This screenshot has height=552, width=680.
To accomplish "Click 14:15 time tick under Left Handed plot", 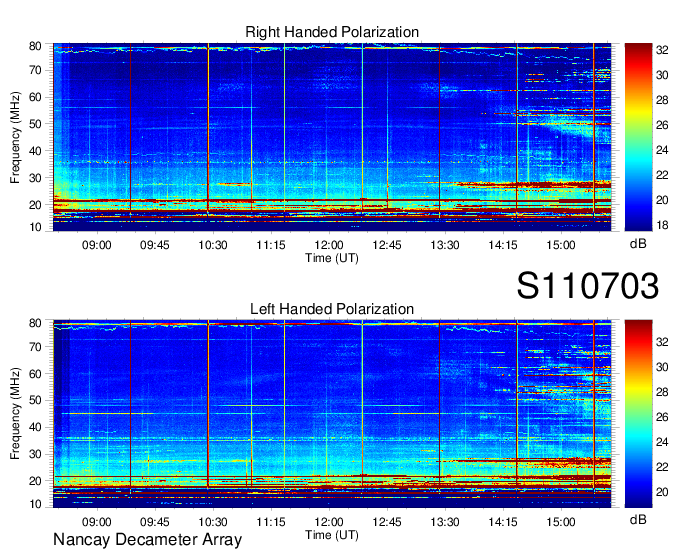I will tap(503, 522).
